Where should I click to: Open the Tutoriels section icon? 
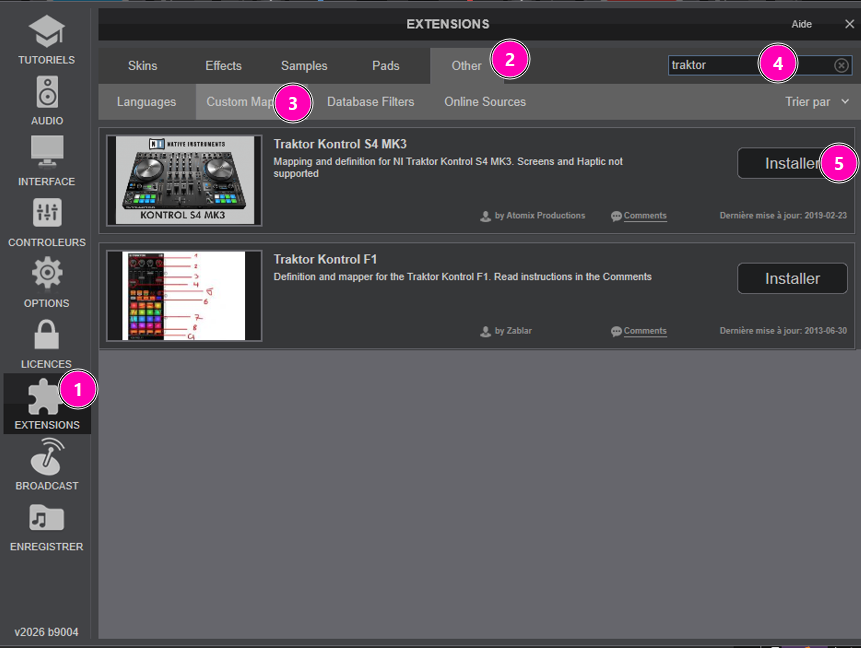tap(46, 32)
